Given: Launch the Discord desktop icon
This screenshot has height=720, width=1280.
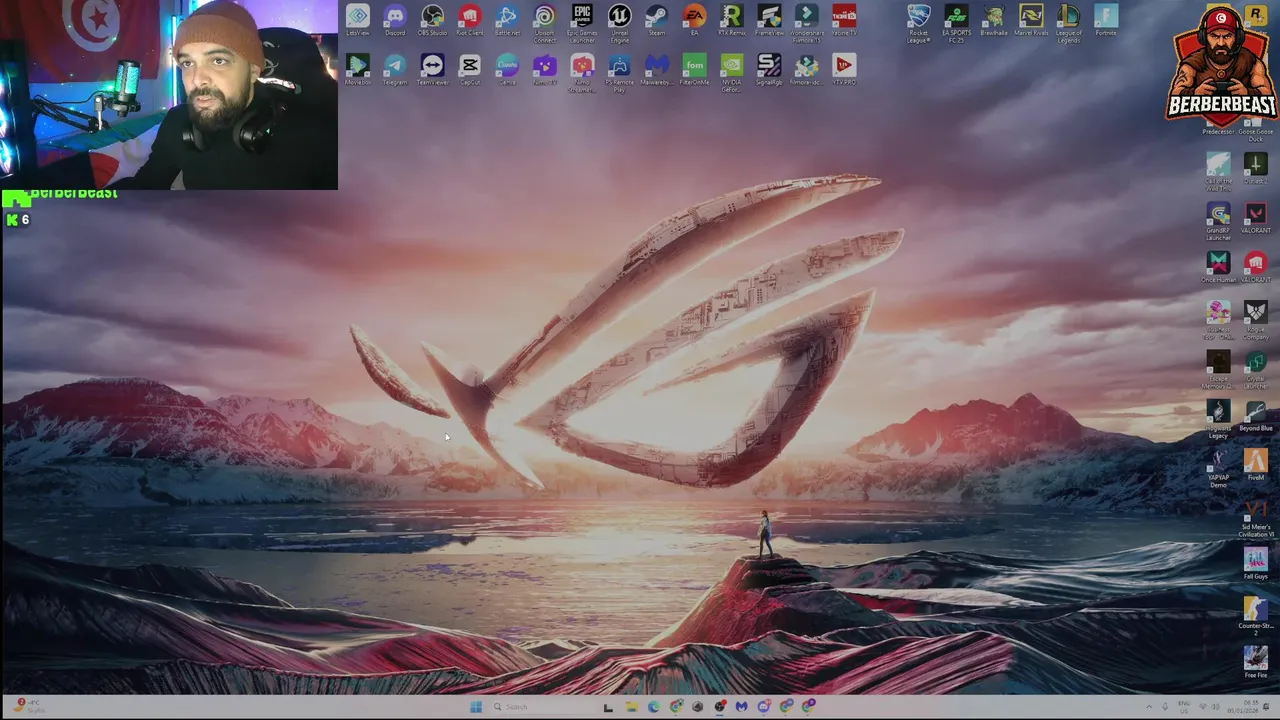Looking at the screenshot, I should tap(395, 20).
